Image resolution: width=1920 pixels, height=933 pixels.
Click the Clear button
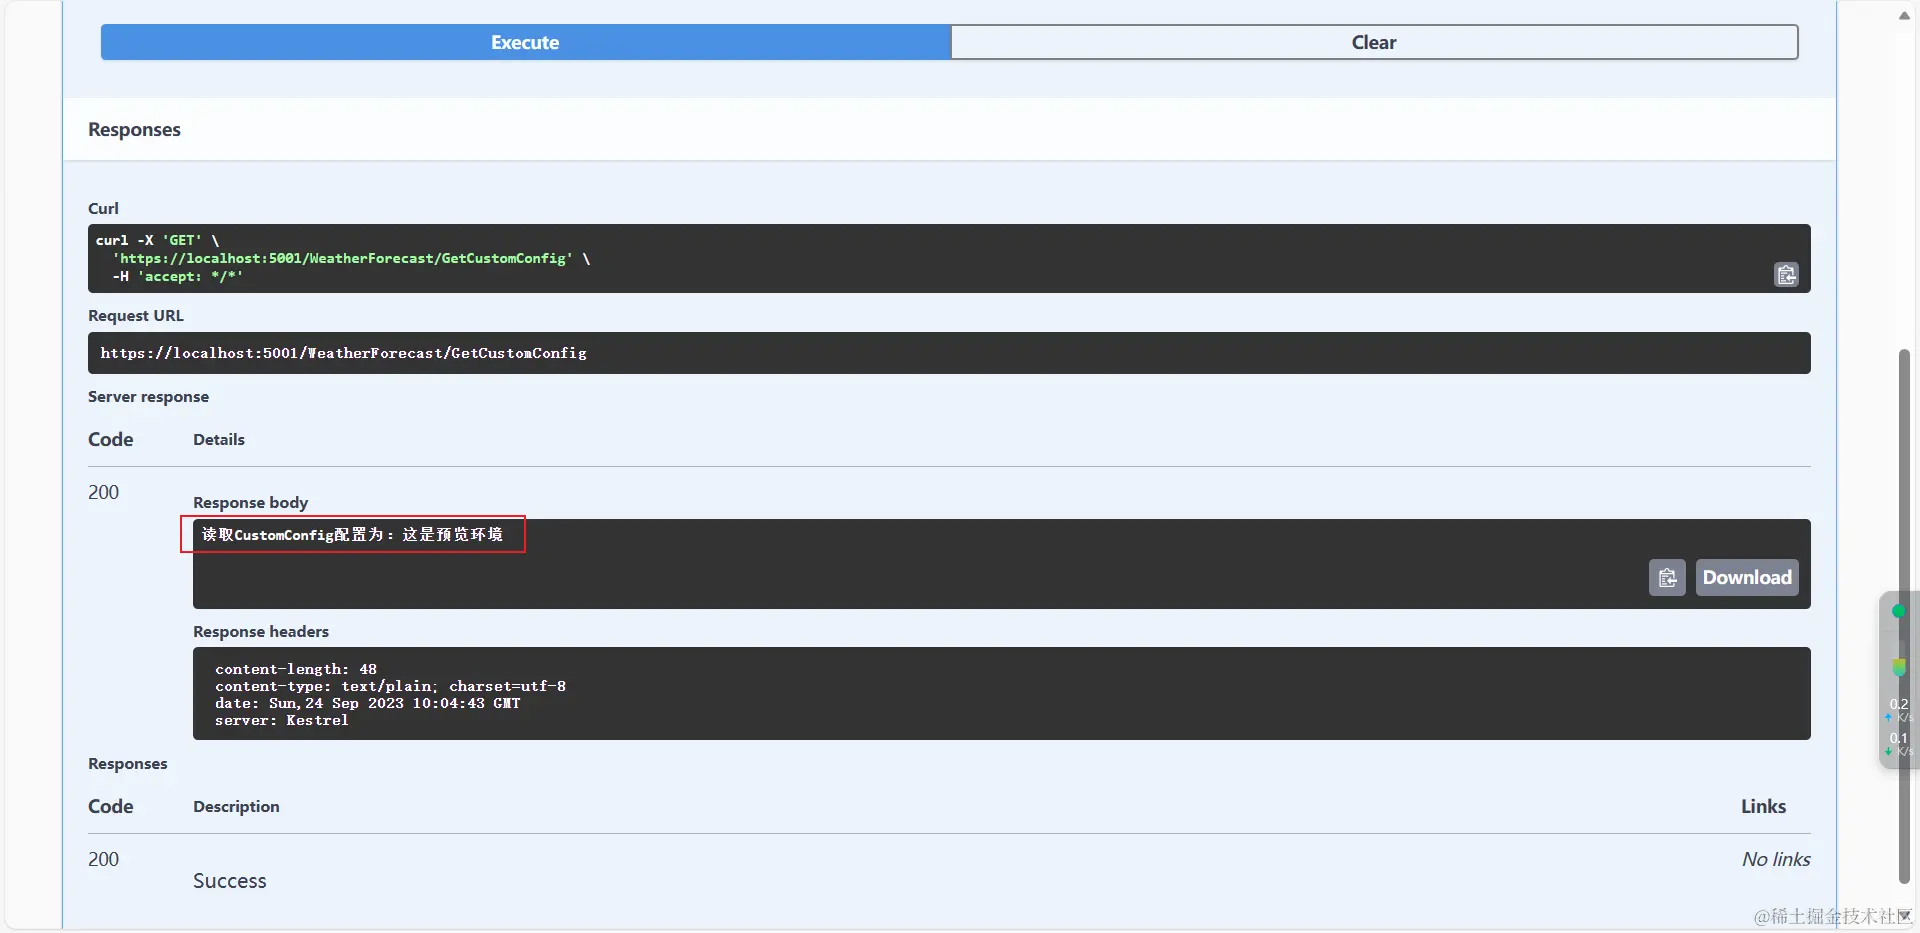[x=1374, y=42]
